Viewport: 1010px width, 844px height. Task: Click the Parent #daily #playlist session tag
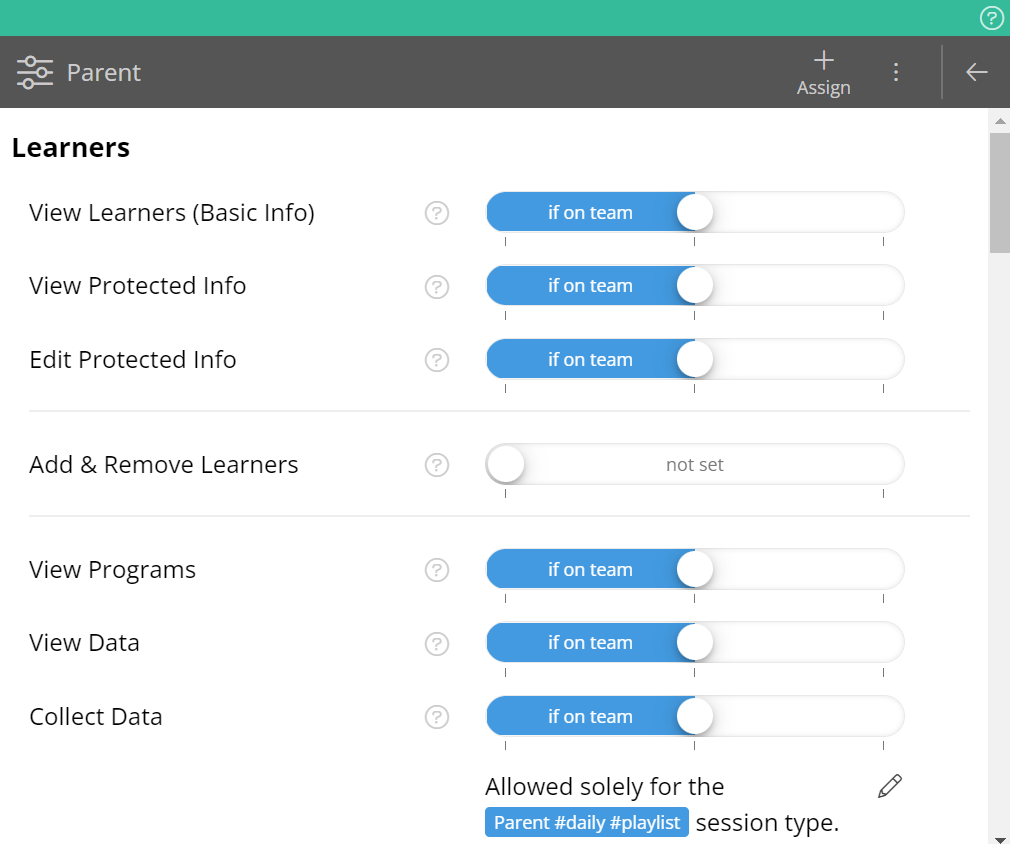point(587,823)
